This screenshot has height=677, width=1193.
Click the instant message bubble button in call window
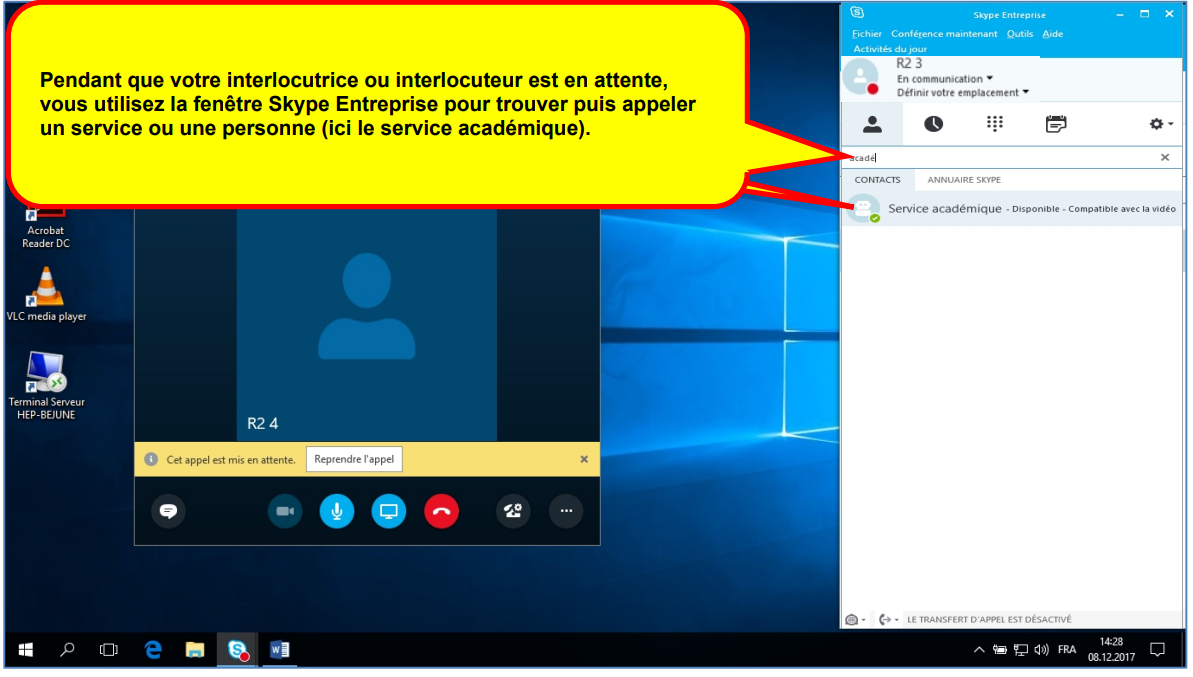click(x=168, y=511)
